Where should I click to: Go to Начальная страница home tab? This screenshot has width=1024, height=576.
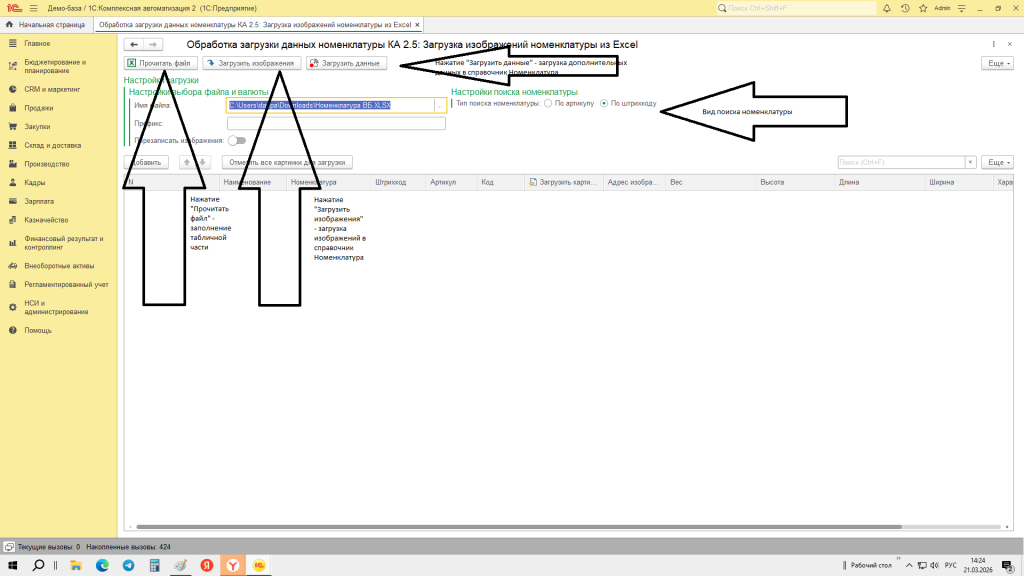[46, 25]
